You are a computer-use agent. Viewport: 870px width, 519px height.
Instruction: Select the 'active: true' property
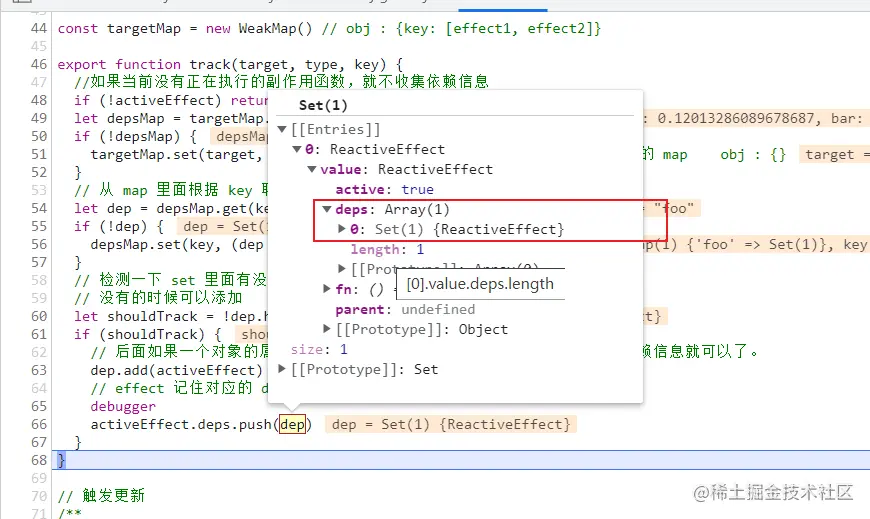coord(385,189)
